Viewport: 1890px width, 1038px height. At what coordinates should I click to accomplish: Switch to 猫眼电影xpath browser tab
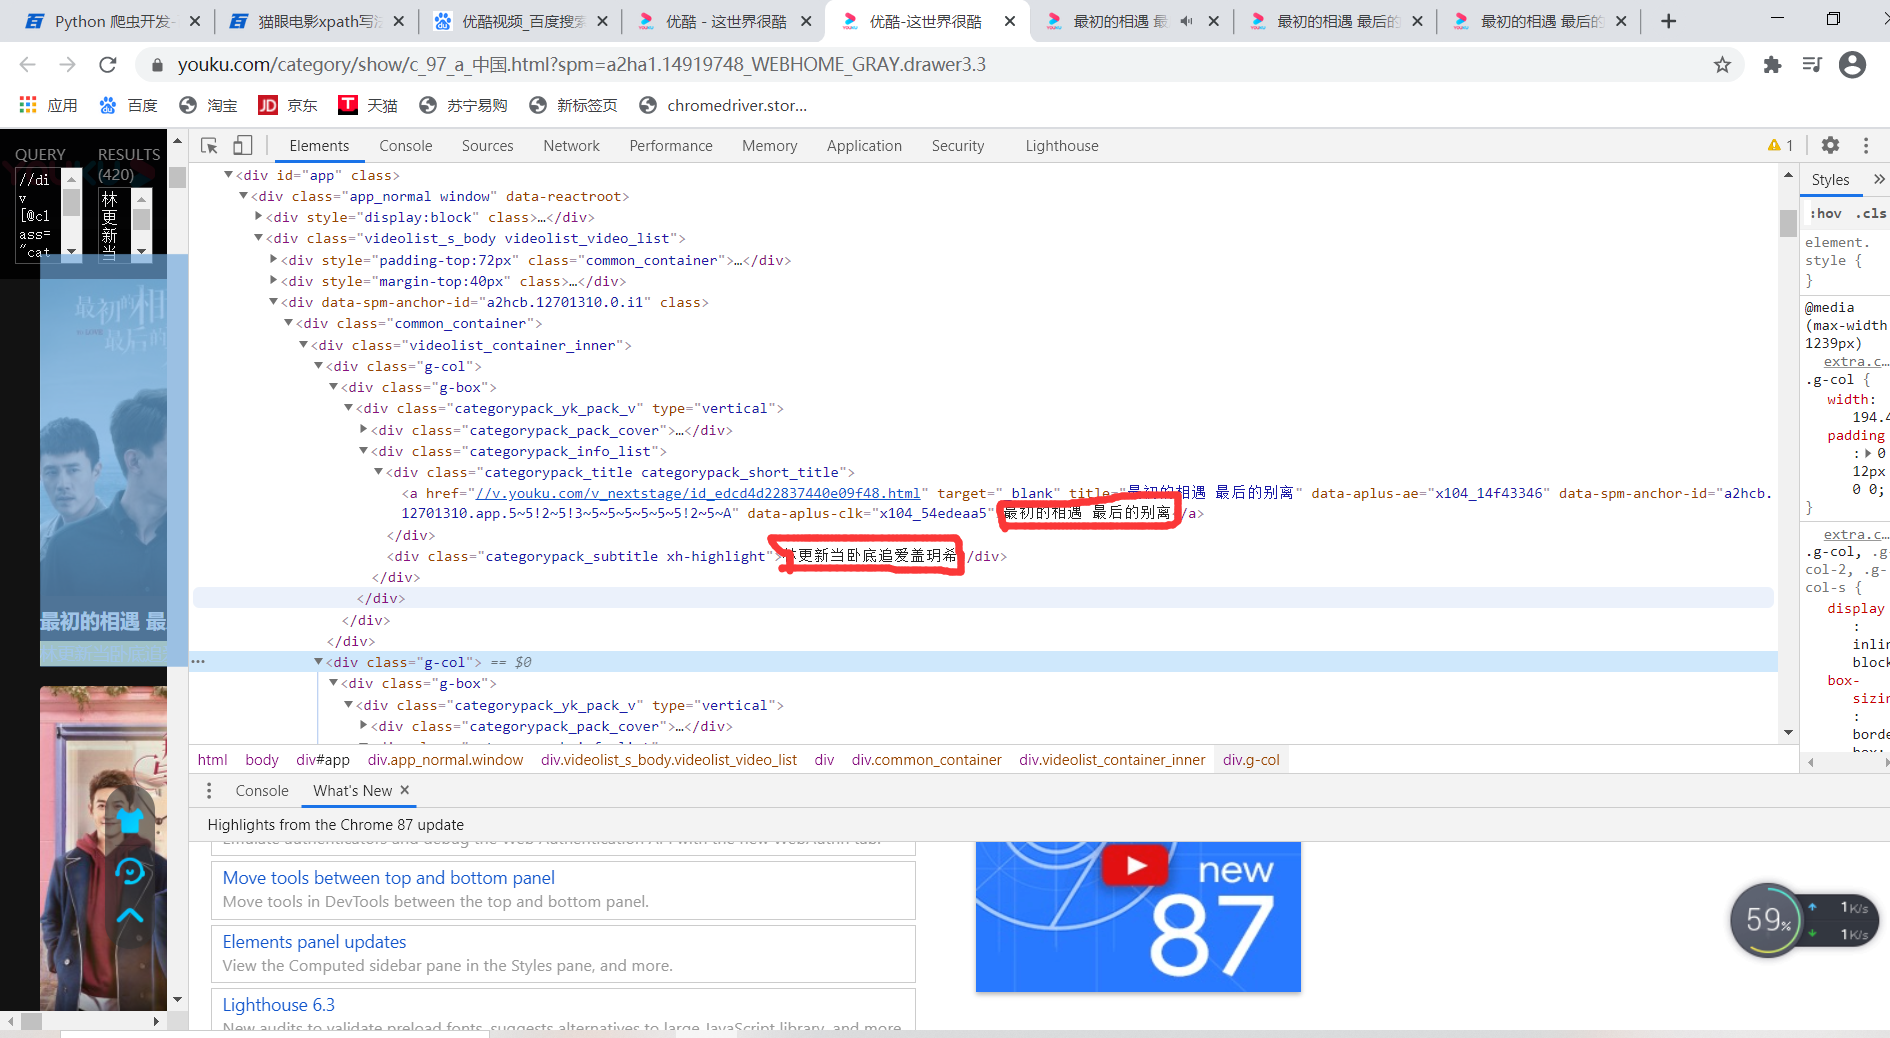(x=317, y=21)
